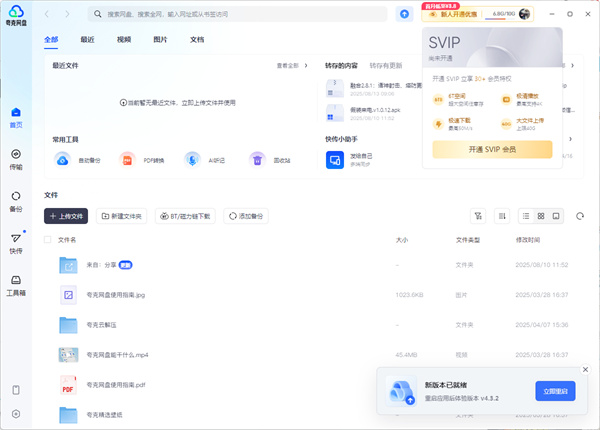Switch to 转存有更新 tab
600x430 pixels.
(x=386, y=66)
